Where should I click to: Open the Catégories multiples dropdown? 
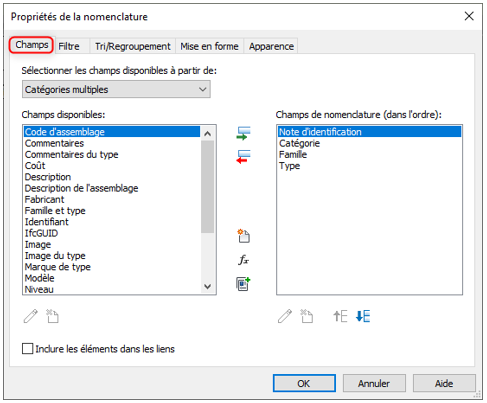[116, 89]
